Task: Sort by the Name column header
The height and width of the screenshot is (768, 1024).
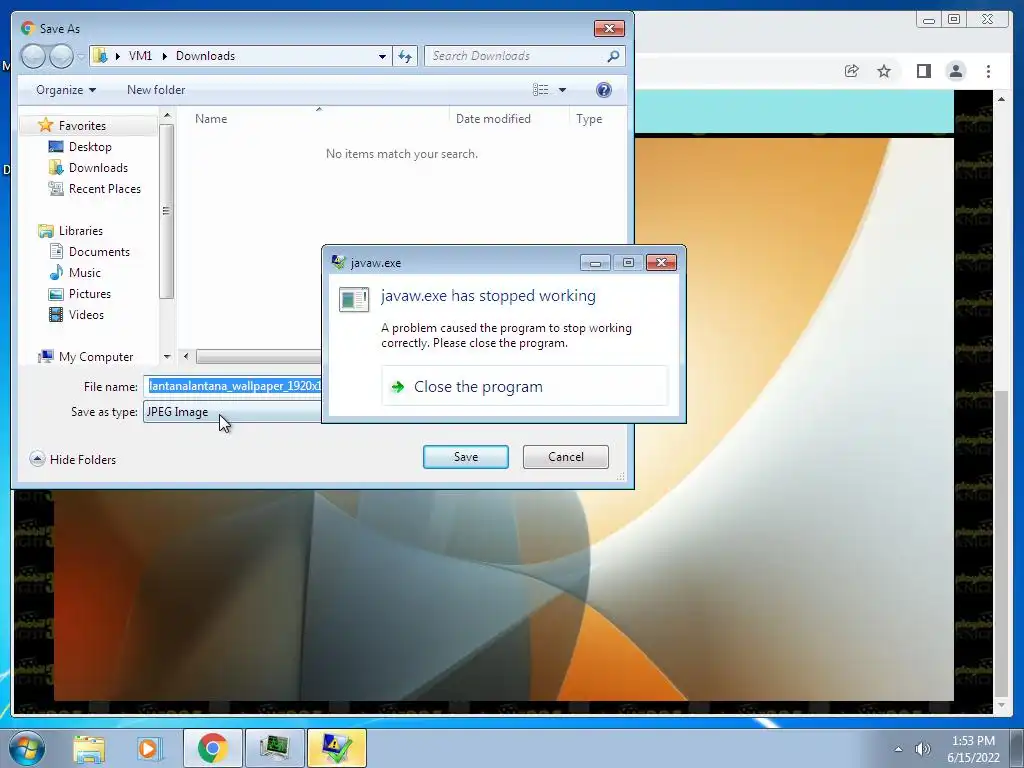Action: pos(319,119)
